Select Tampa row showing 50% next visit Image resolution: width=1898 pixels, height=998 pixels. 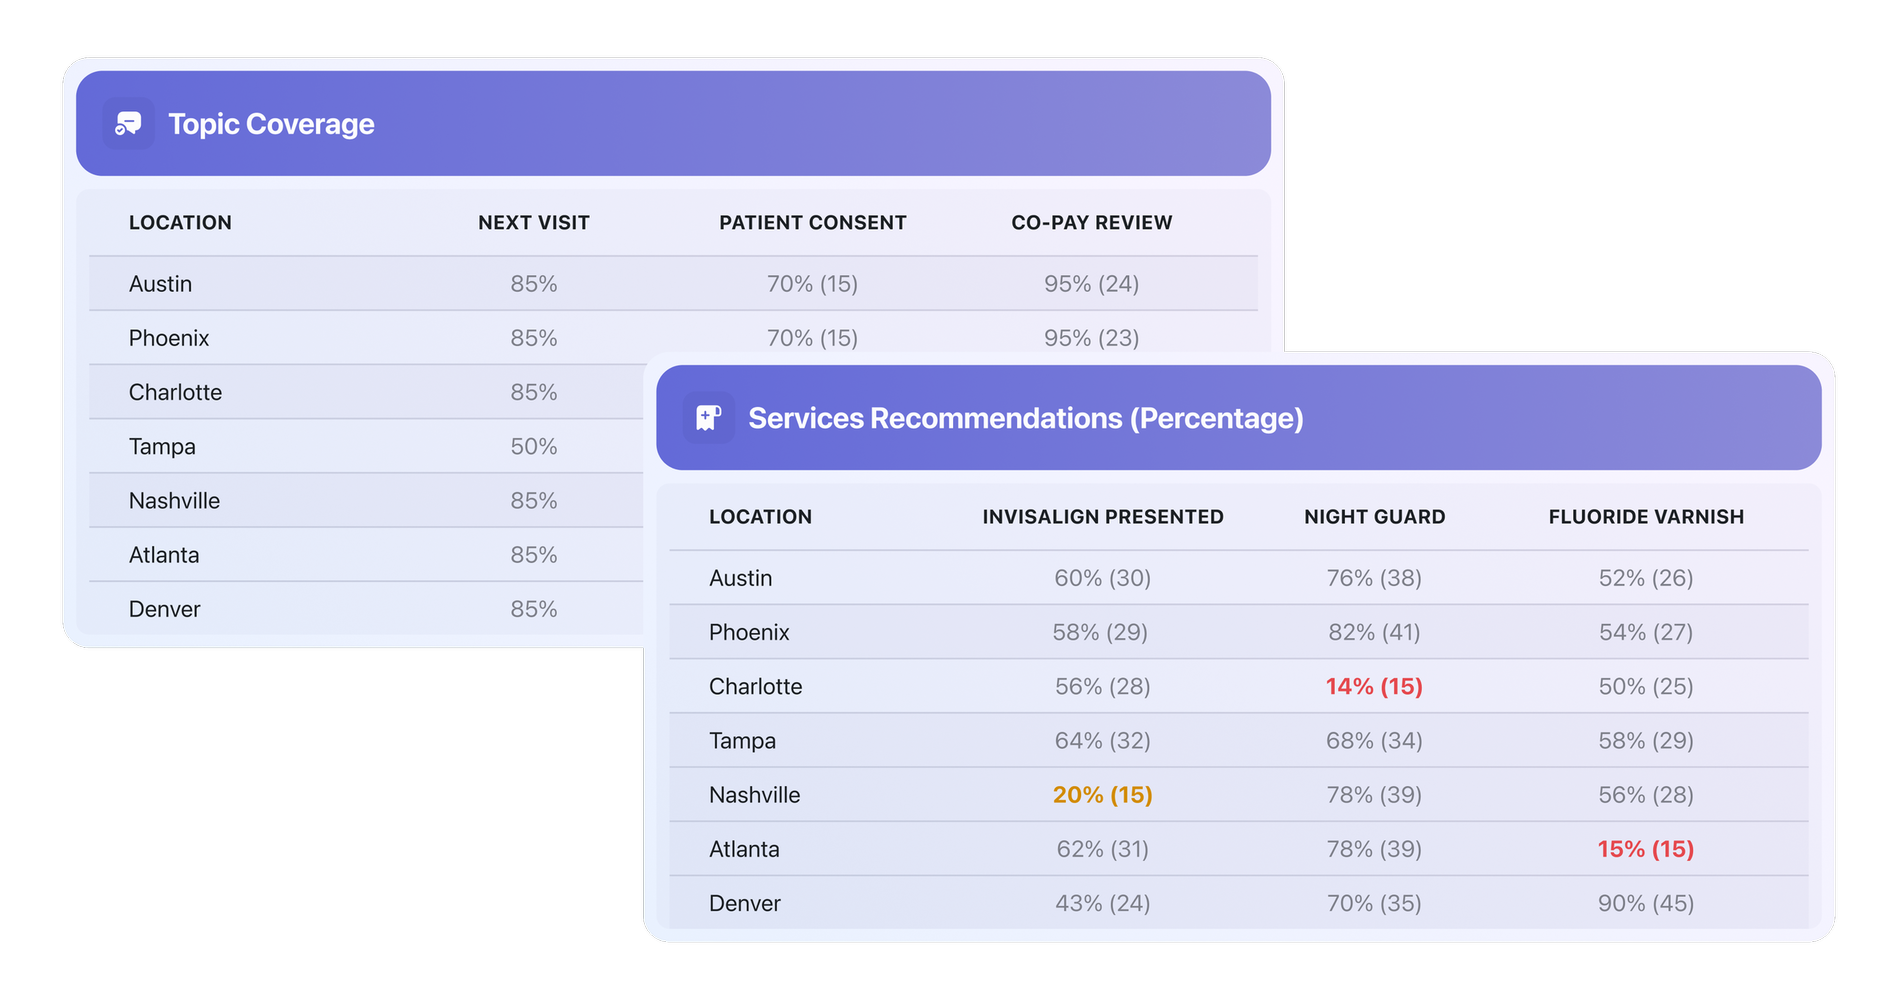[x=366, y=447]
